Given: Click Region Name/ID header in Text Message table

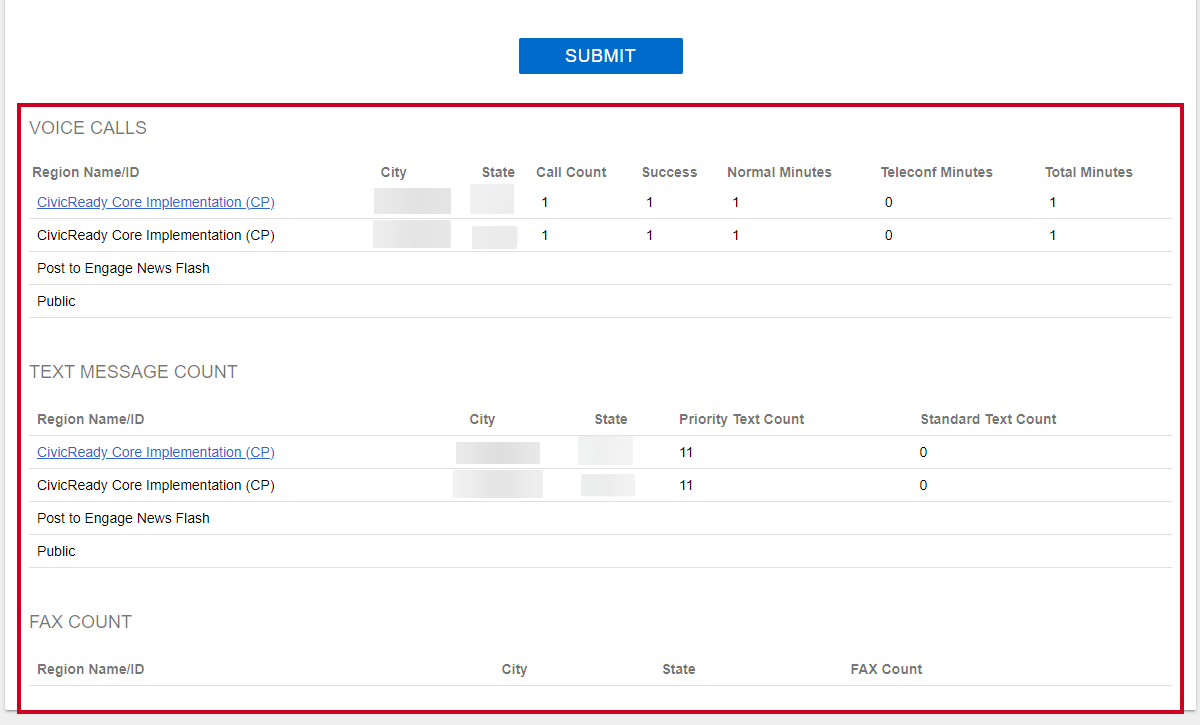Looking at the screenshot, I should pos(90,419).
